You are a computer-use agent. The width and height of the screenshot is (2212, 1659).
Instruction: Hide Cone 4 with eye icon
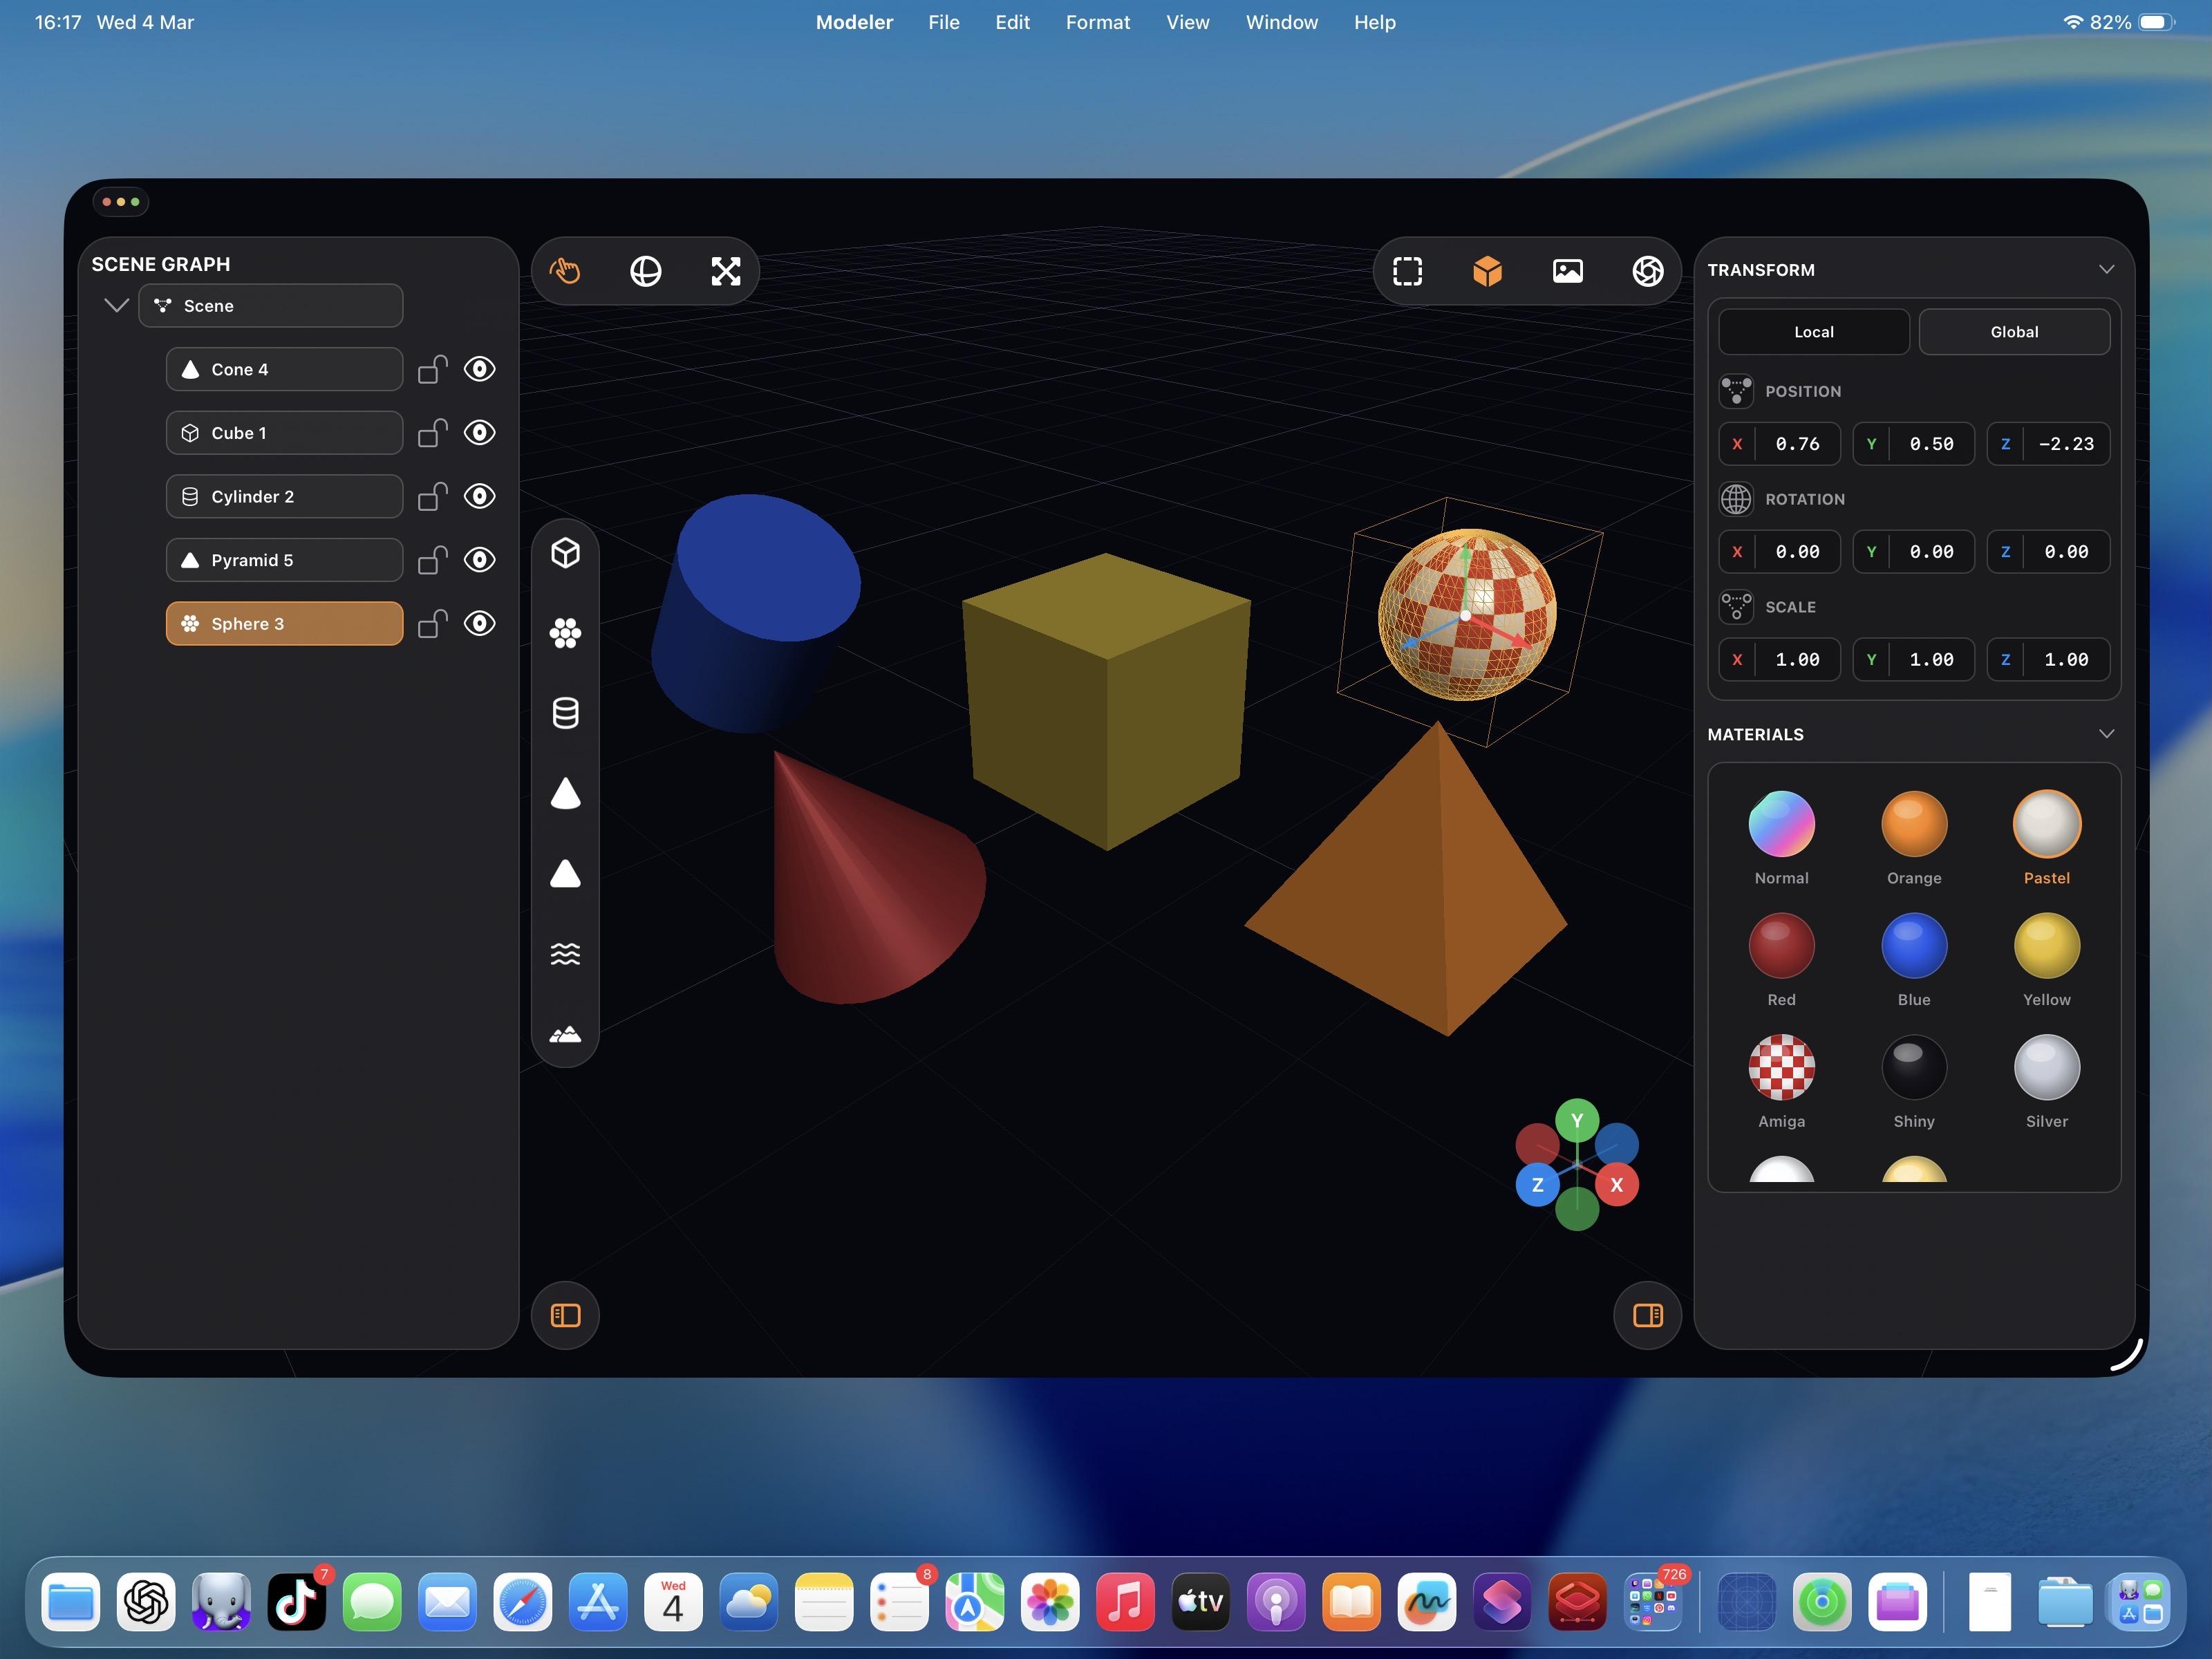coord(480,369)
